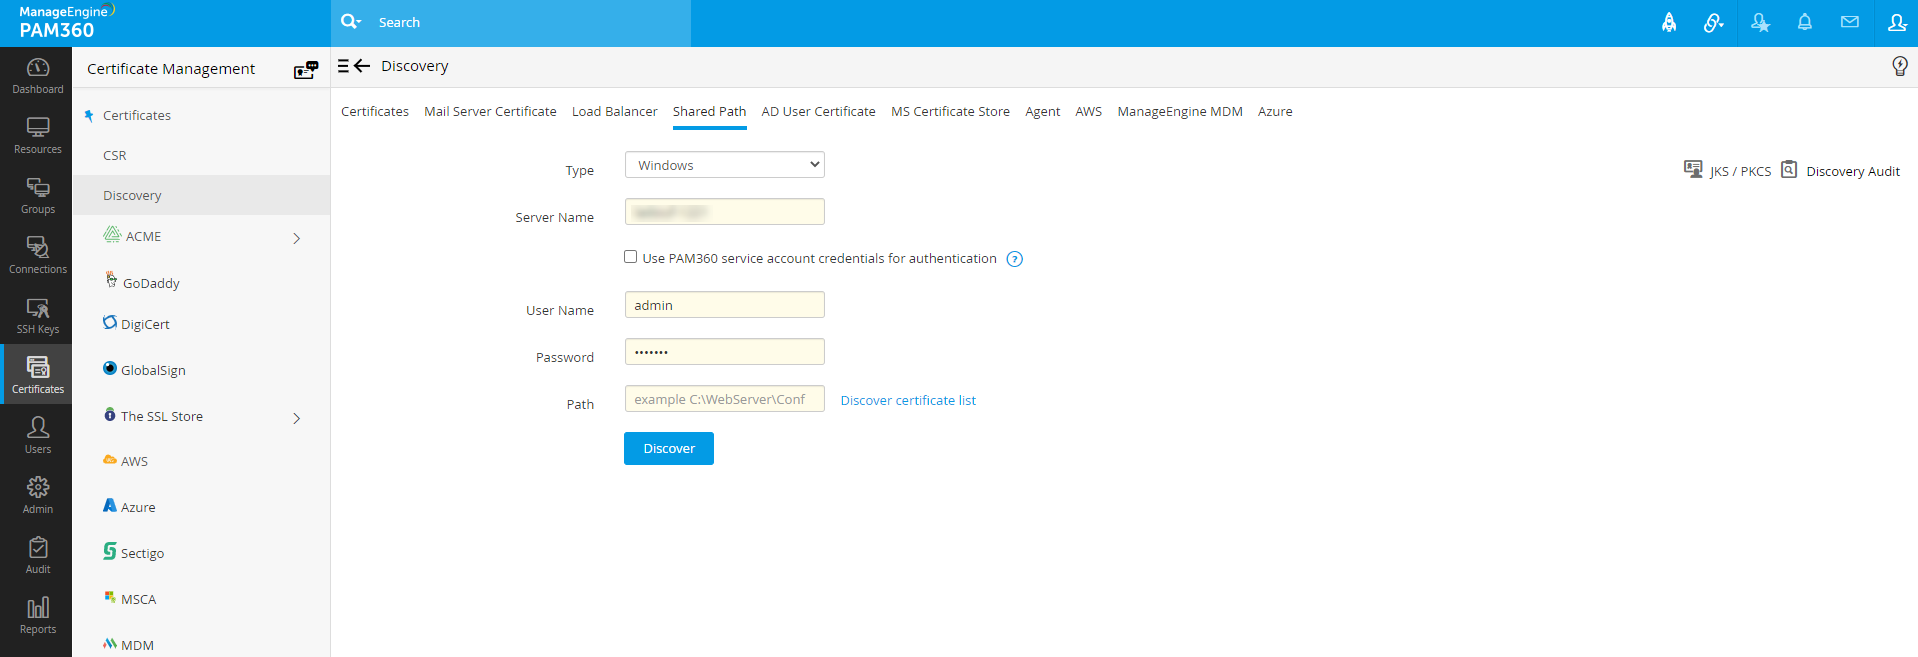Screen dimensions: 1918x657
Task: Click the lightbulb tips icon
Action: (1900, 66)
